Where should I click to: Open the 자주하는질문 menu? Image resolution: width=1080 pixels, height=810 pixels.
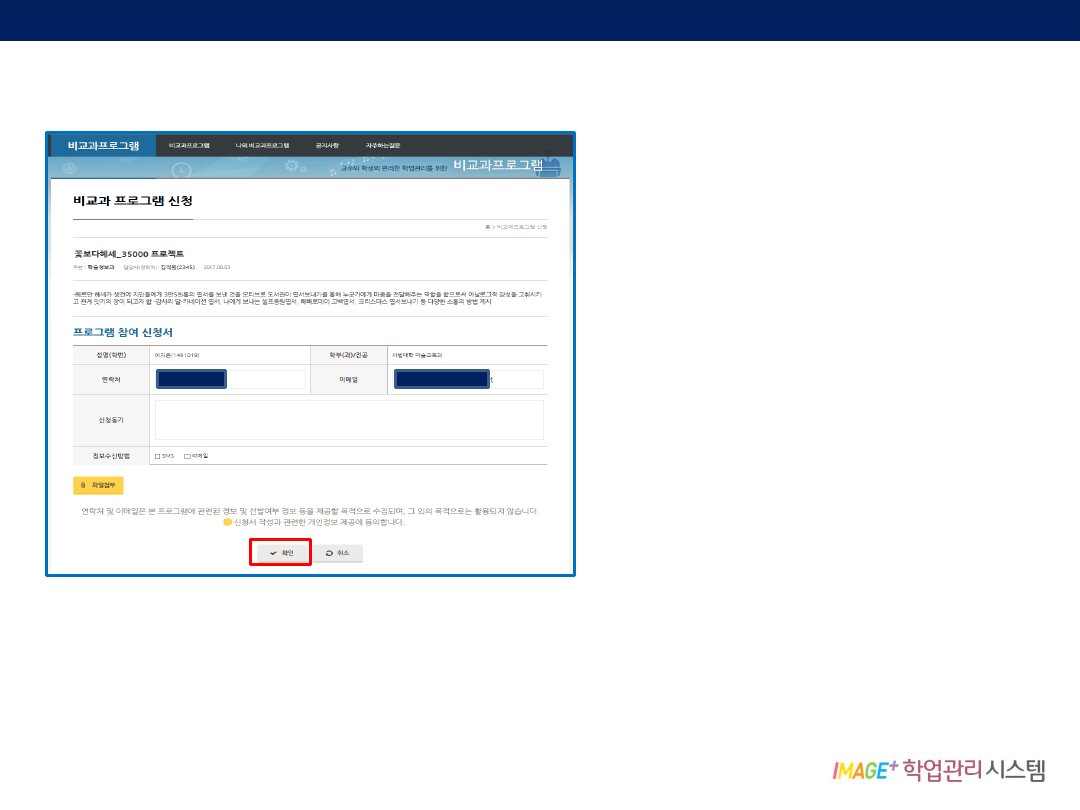tap(383, 145)
